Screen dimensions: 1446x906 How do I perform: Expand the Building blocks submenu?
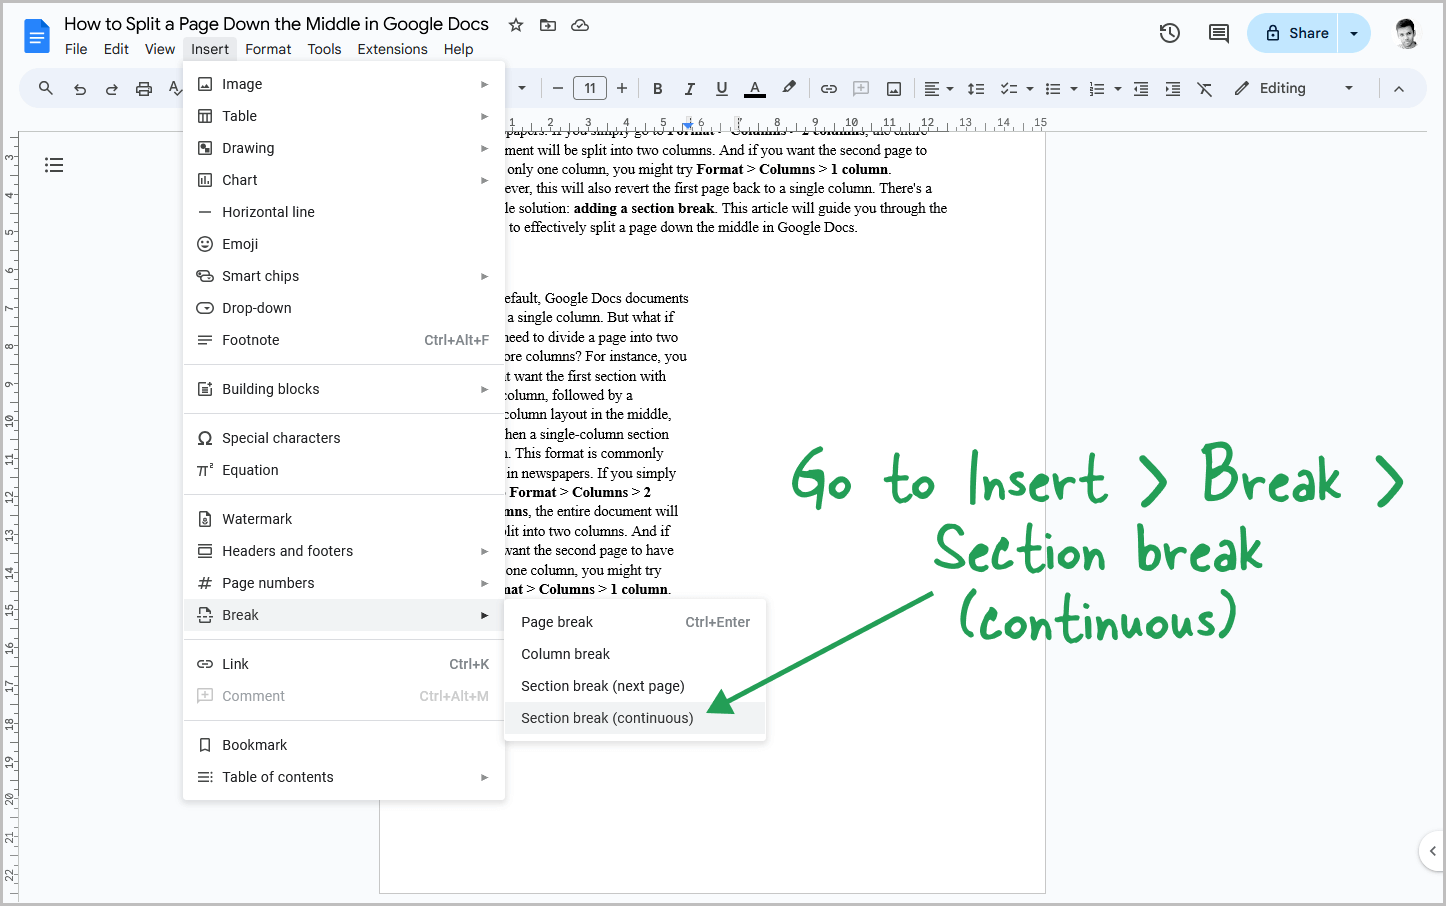coord(344,389)
